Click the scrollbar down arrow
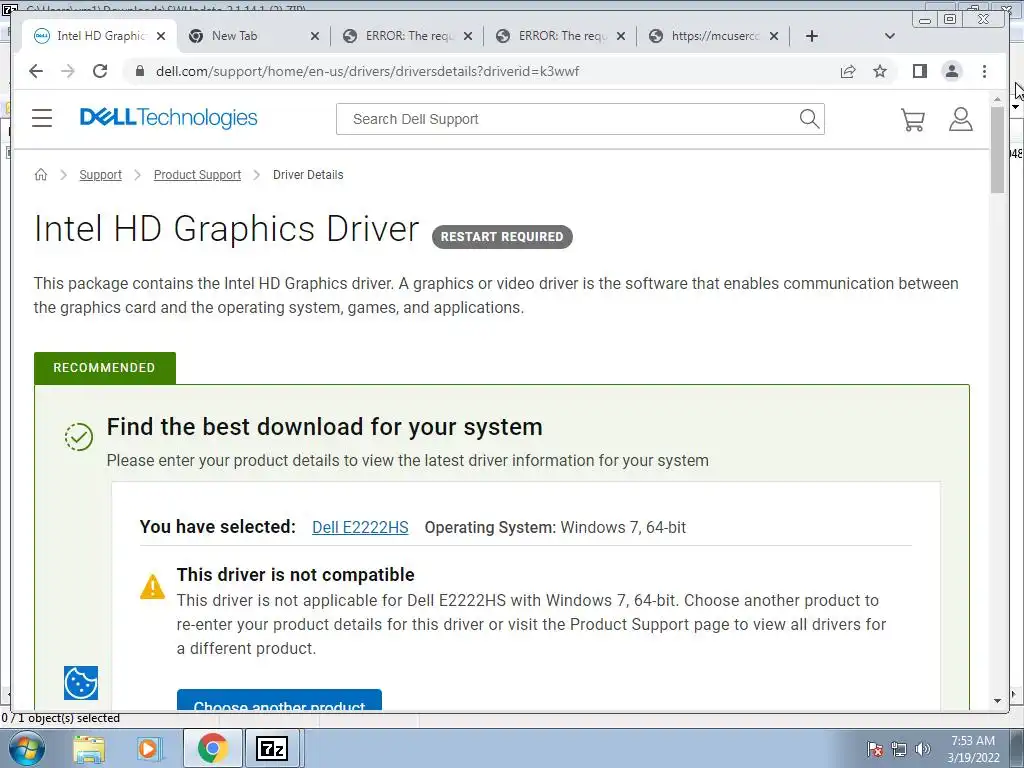Image resolution: width=1024 pixels, height=768 pixels. (x=997, y=701)
